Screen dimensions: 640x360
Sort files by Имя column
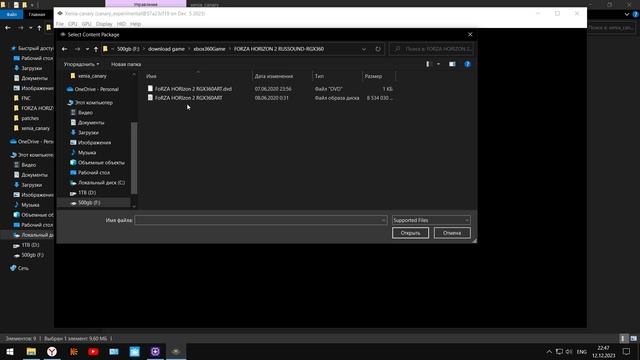[198, 76]
